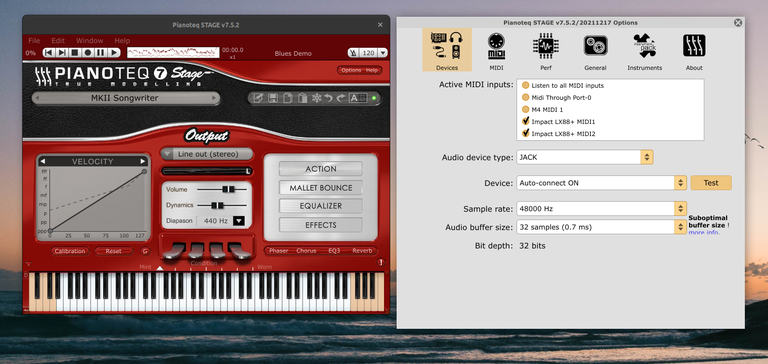Image resolution: width=768 pixels, height=364 pixels.
Task: Open the Window menu
Action: (x=89, y=41)
